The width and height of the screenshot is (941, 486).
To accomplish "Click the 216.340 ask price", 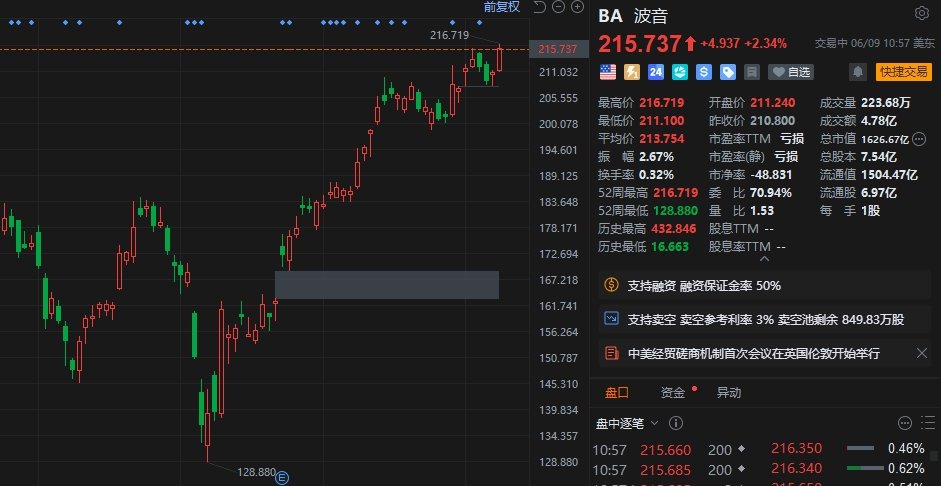I will coord(796,468).
